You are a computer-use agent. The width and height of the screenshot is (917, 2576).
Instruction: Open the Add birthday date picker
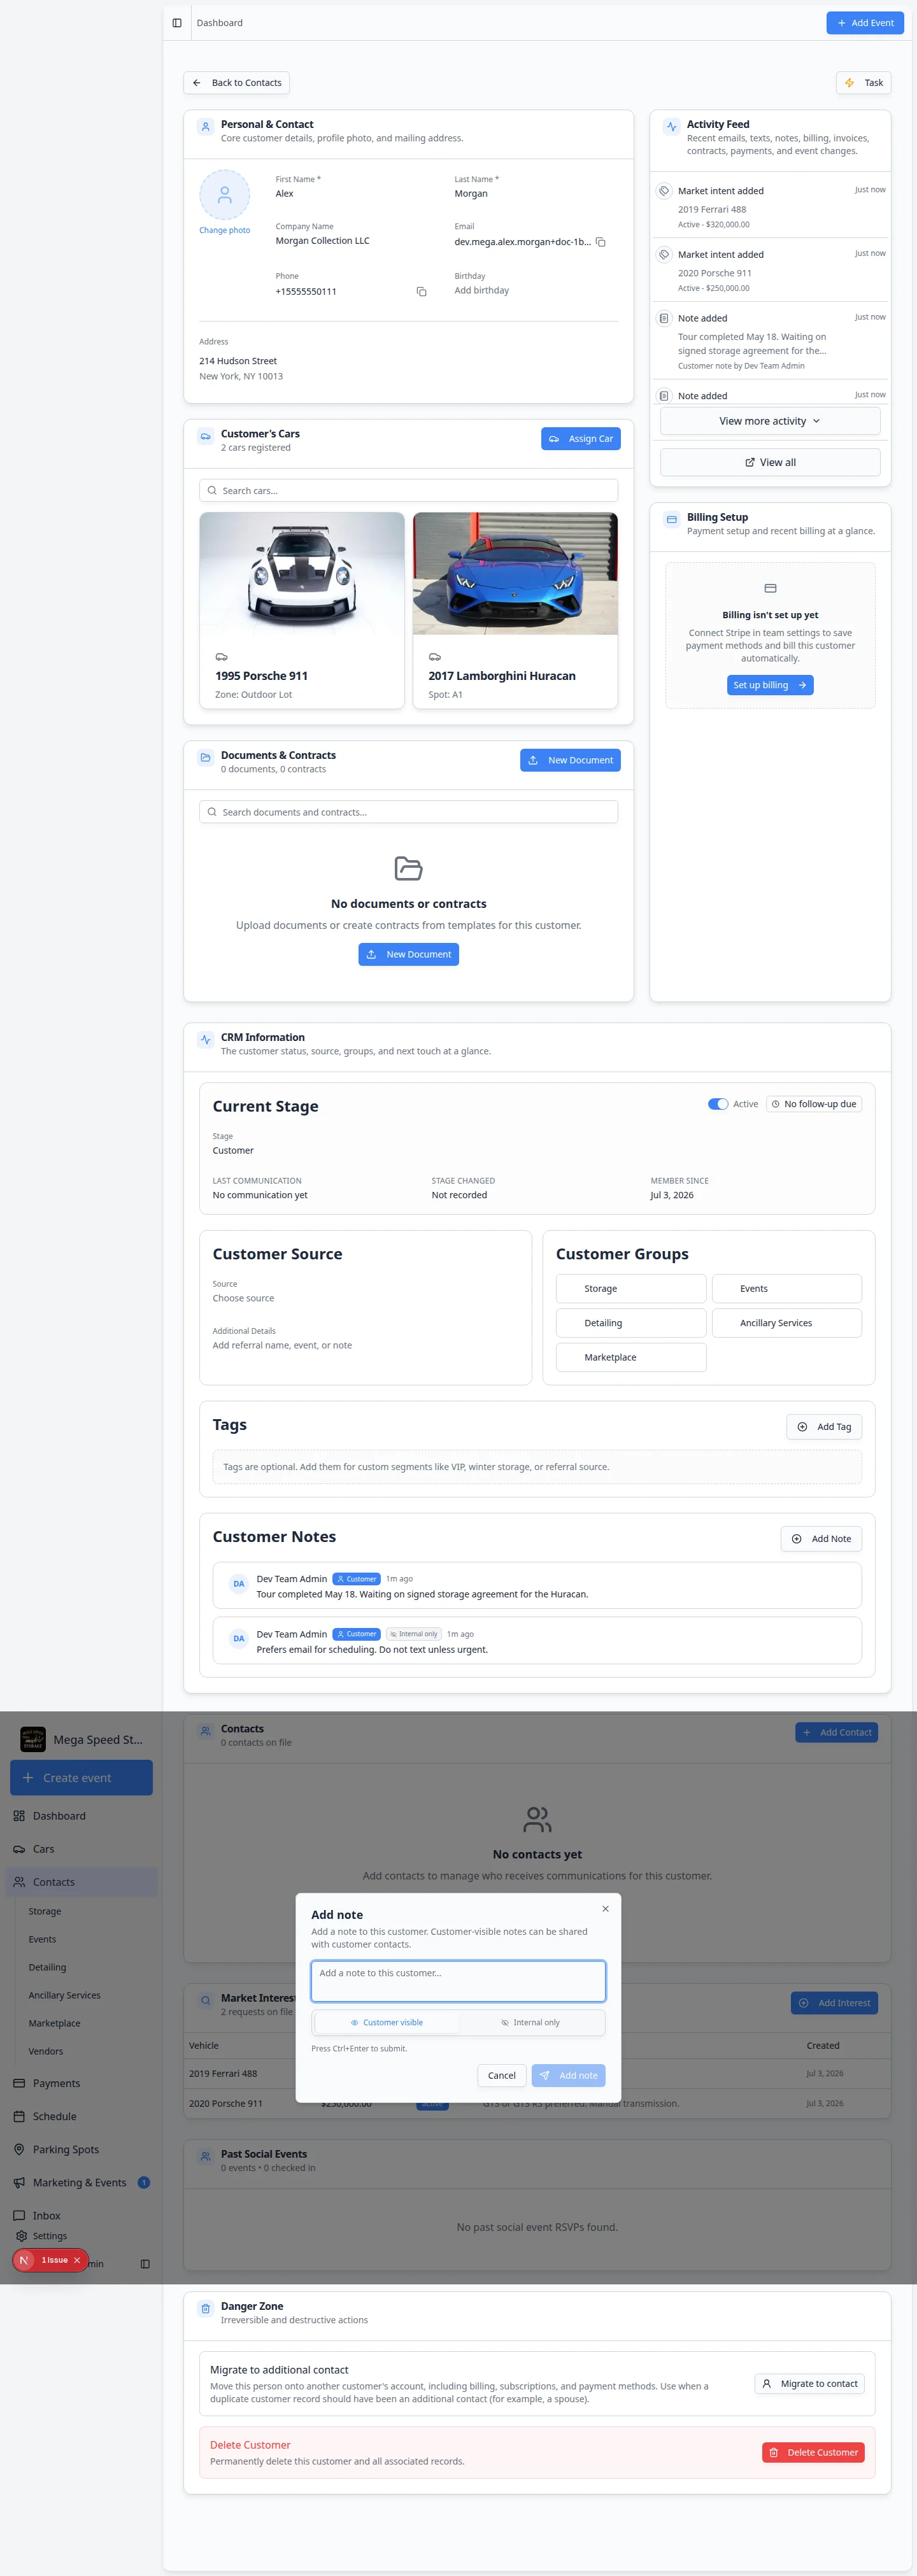coord(482,291)
